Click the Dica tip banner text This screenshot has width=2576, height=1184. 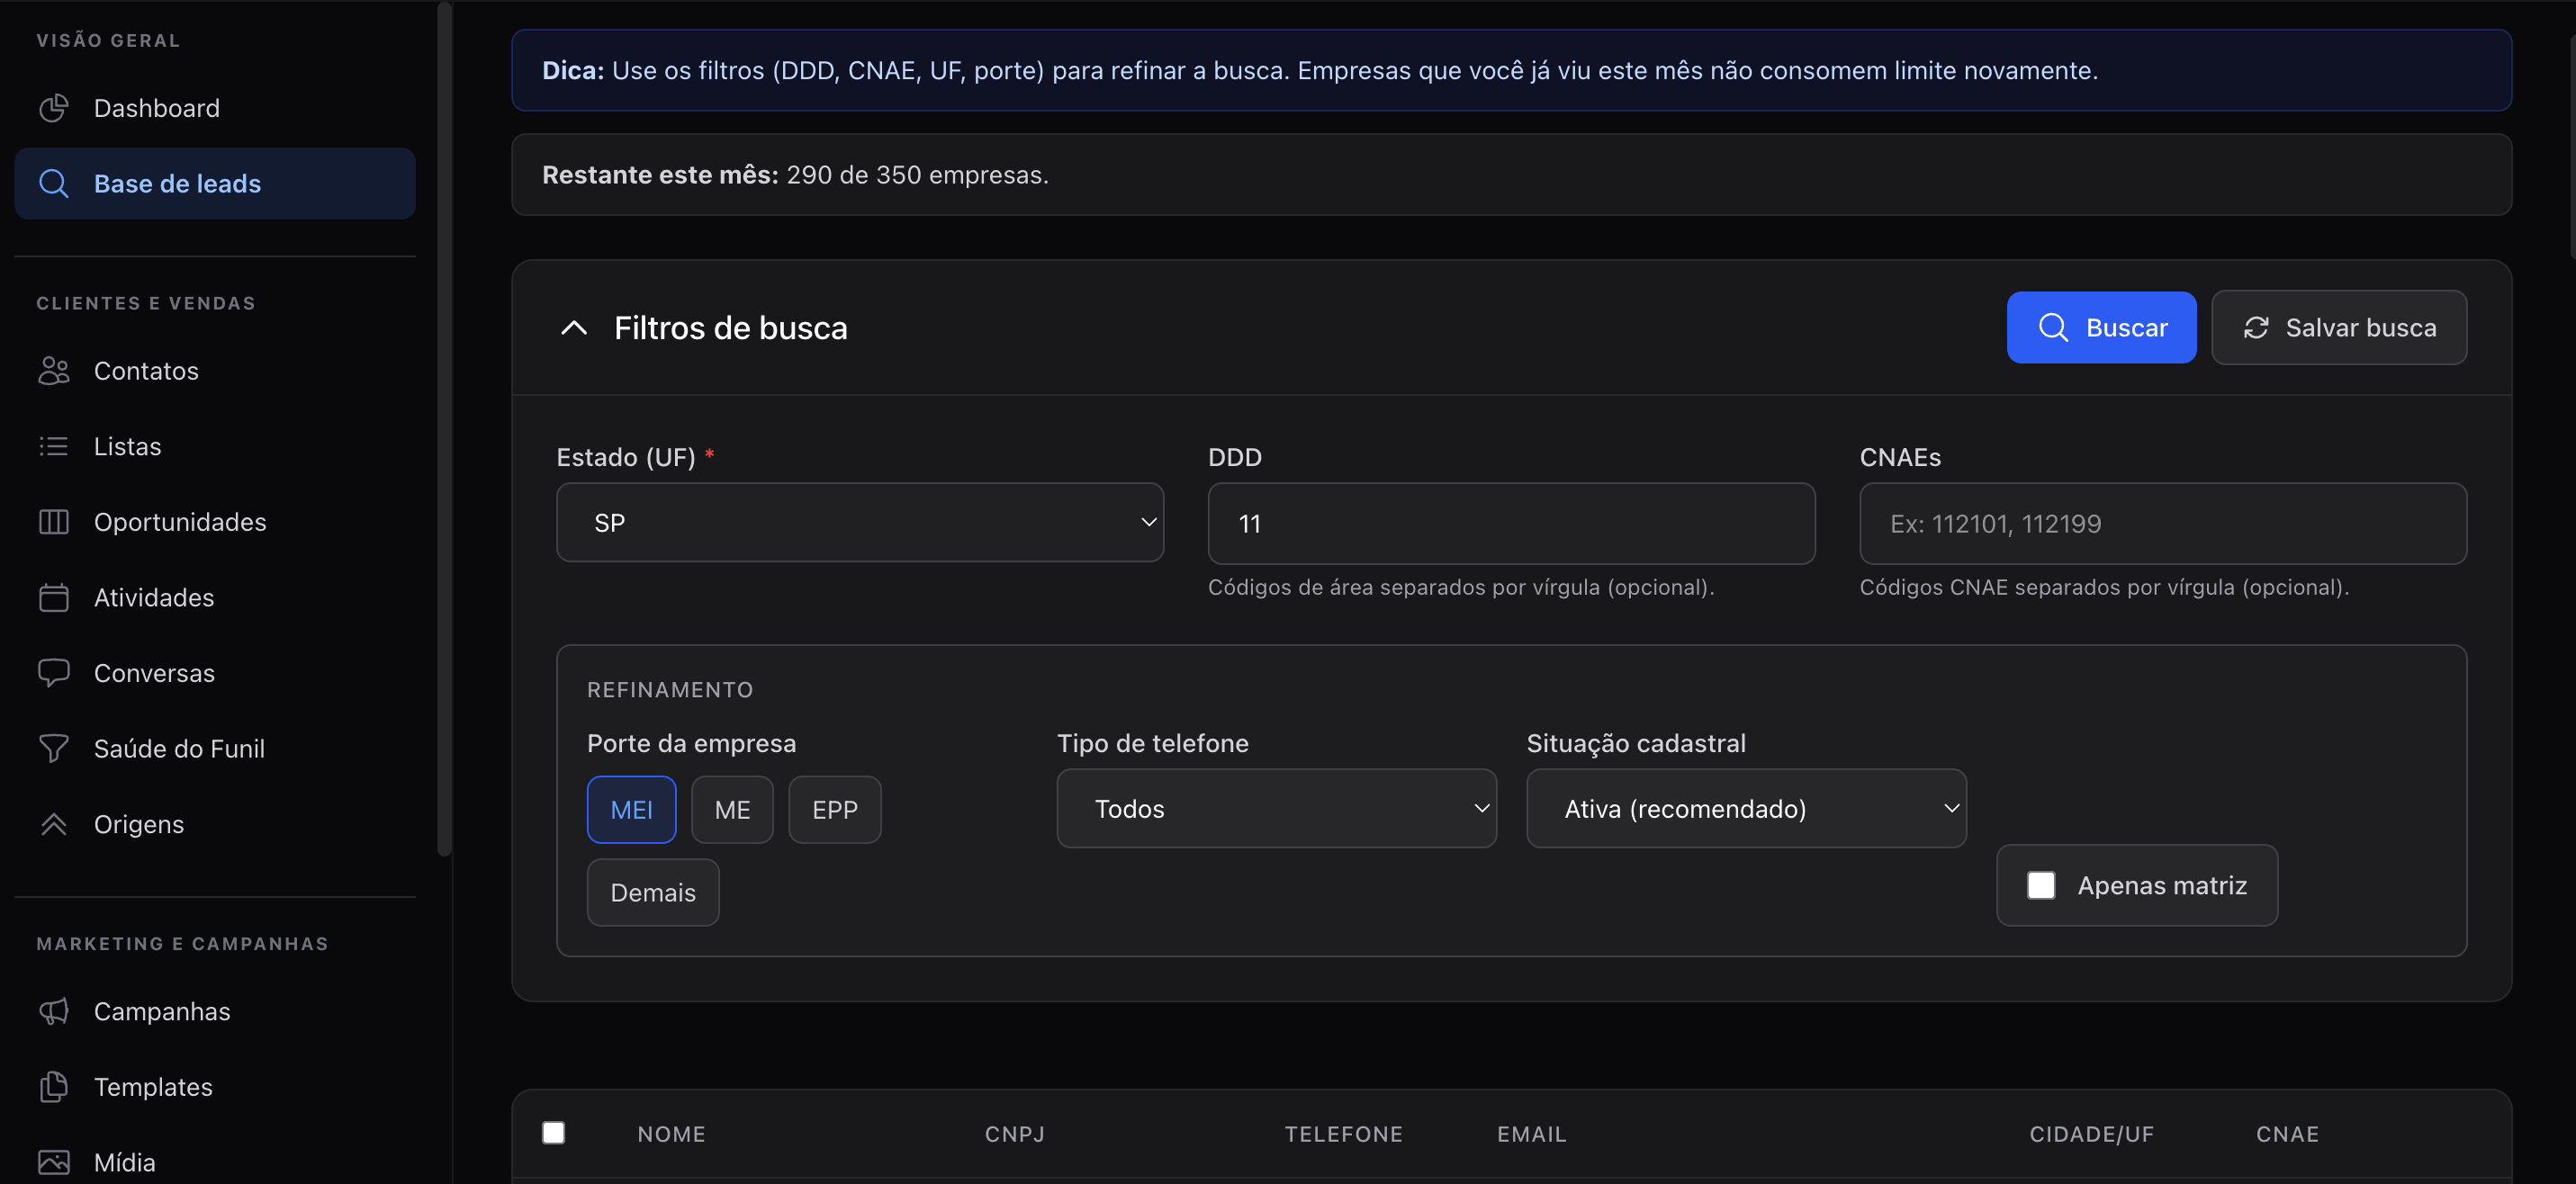[1320, 71]
